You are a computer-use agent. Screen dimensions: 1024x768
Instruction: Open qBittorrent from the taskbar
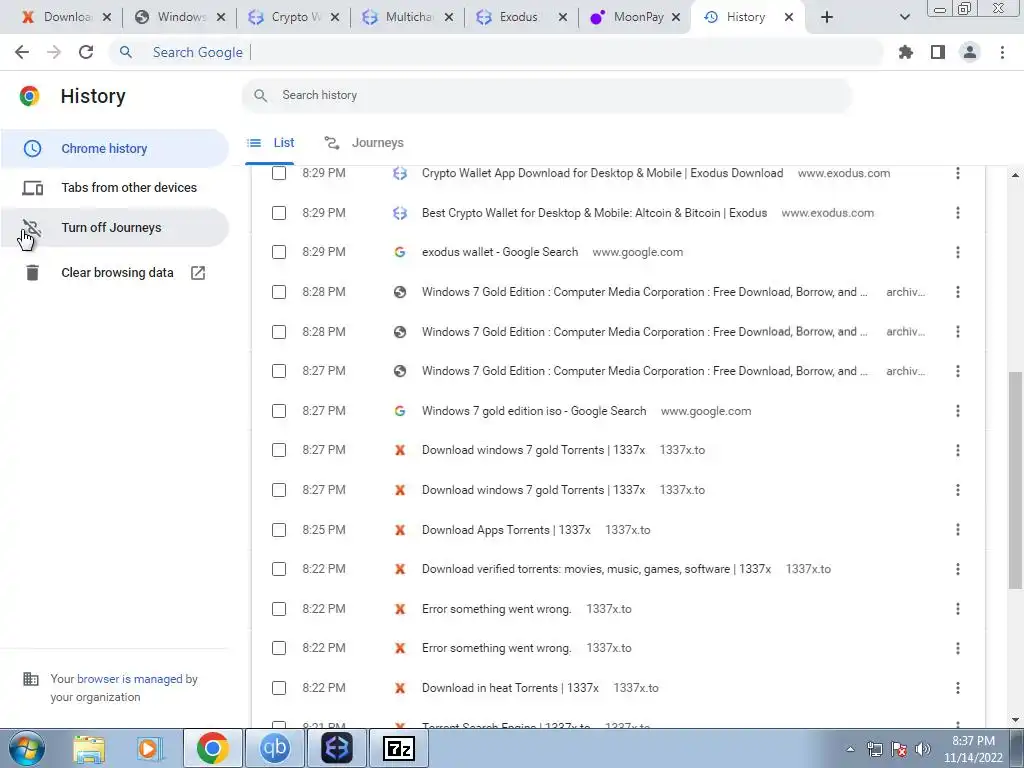[275, 748]
